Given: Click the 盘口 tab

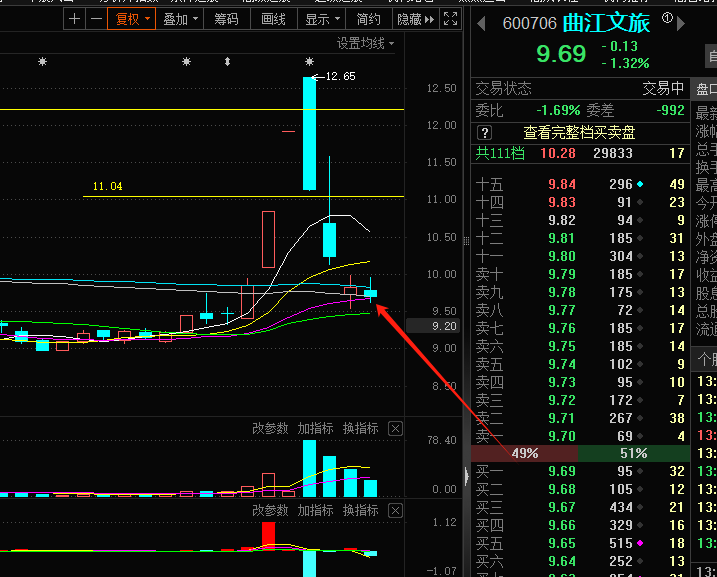Looking at the screenshot, I should 704,89.
